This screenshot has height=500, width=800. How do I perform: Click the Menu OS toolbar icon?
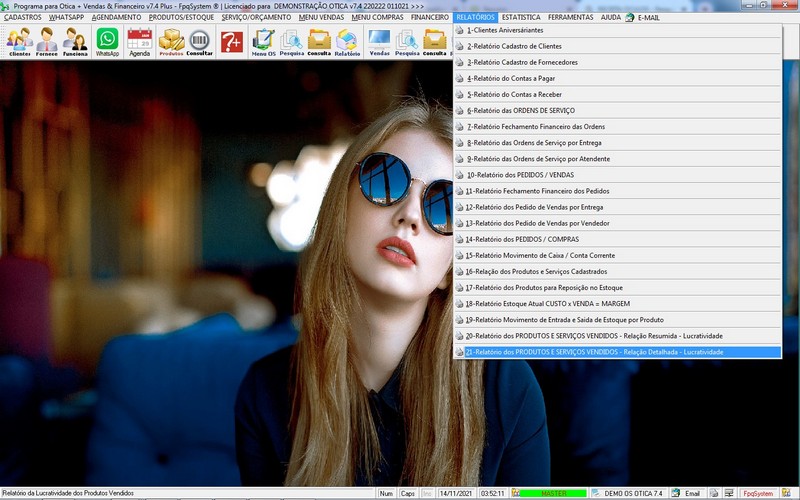pyautogui.click(x=263, y=41)
